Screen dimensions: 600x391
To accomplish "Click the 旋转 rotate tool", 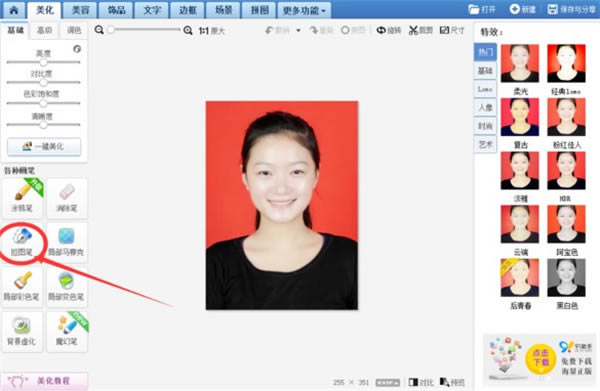I will [388, 30].
